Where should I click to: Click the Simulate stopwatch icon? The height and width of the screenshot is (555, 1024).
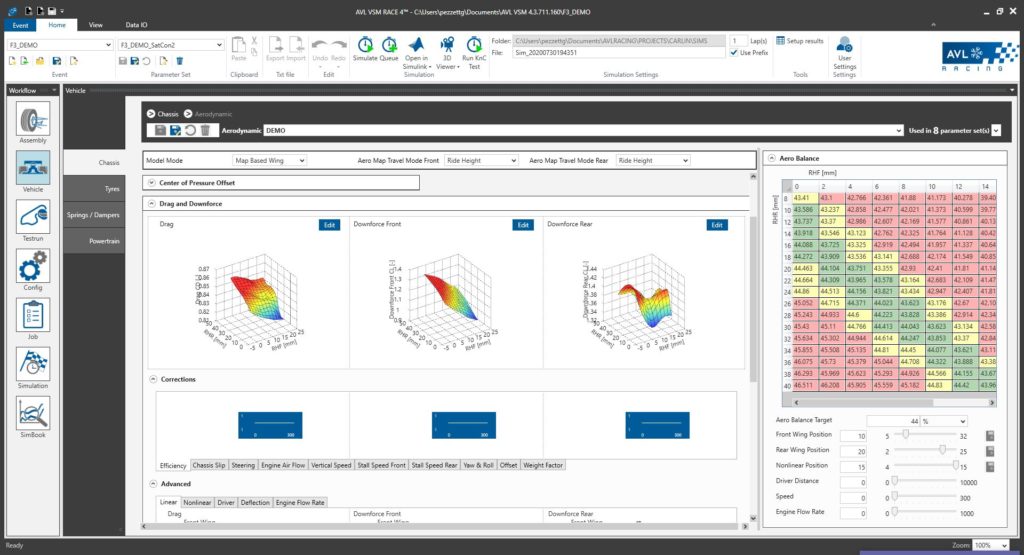(365, 44)
